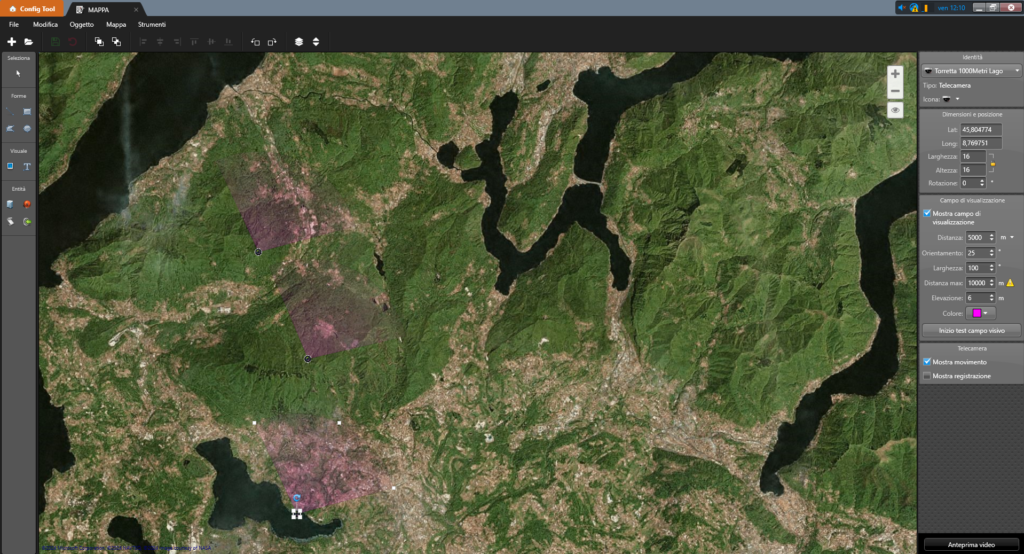The width and height of the screenshot is (1024, 554).
Task: Check Mostra registrazione checkbox
Action: 927,376
